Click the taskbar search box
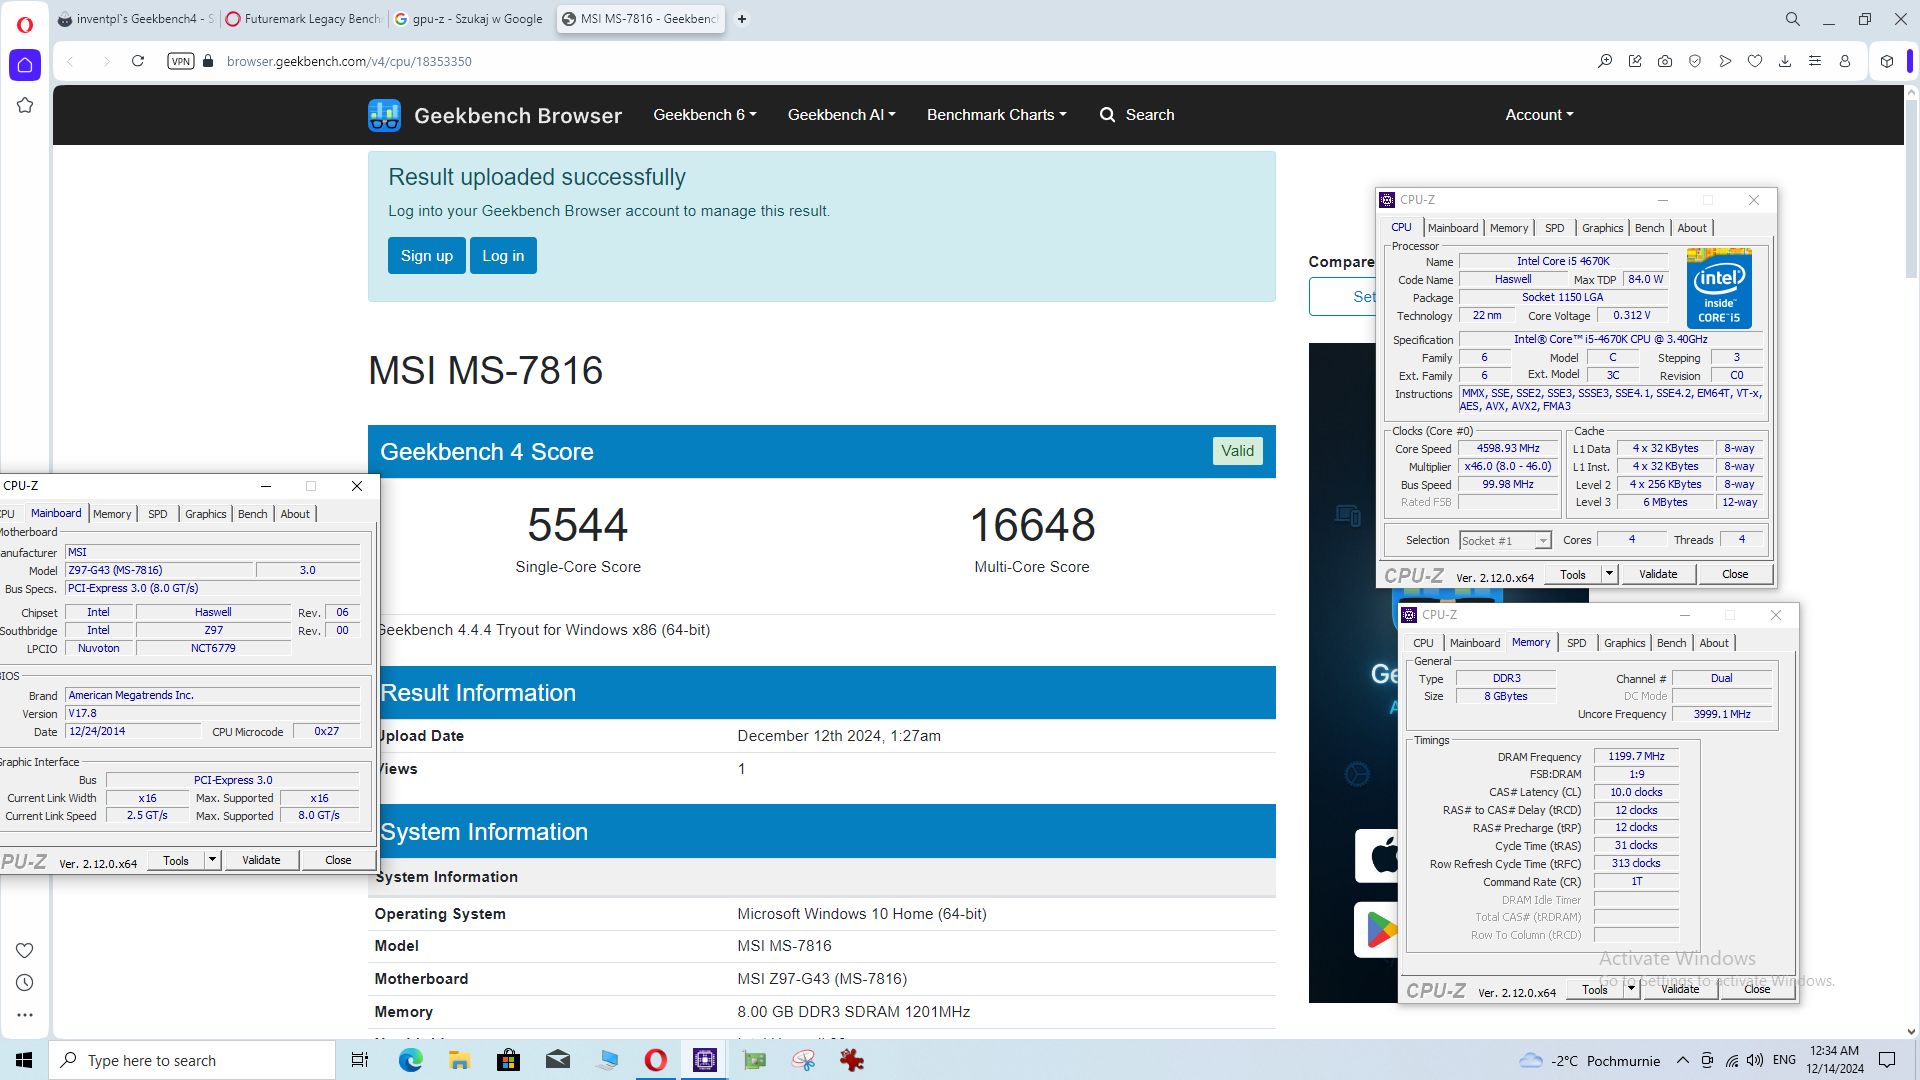1920x1080 pixels. pyautogui.click(x=192, y=1060)
